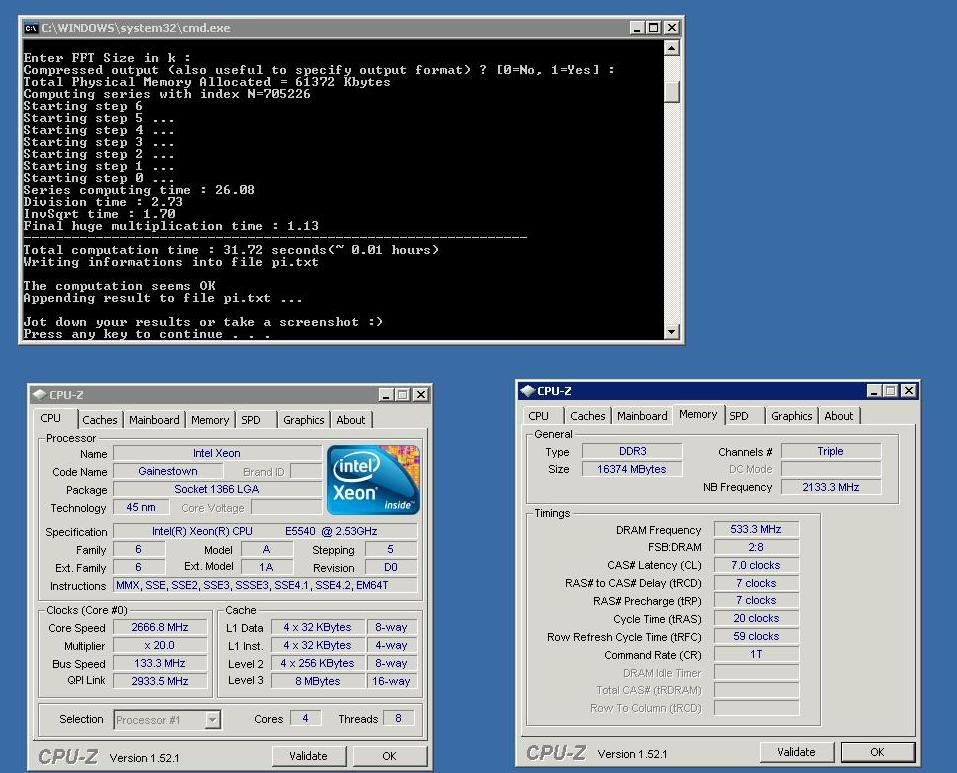The image size is (957, 773).
Task: Click the DDR3 memory type value
Action: click(632, 451)
